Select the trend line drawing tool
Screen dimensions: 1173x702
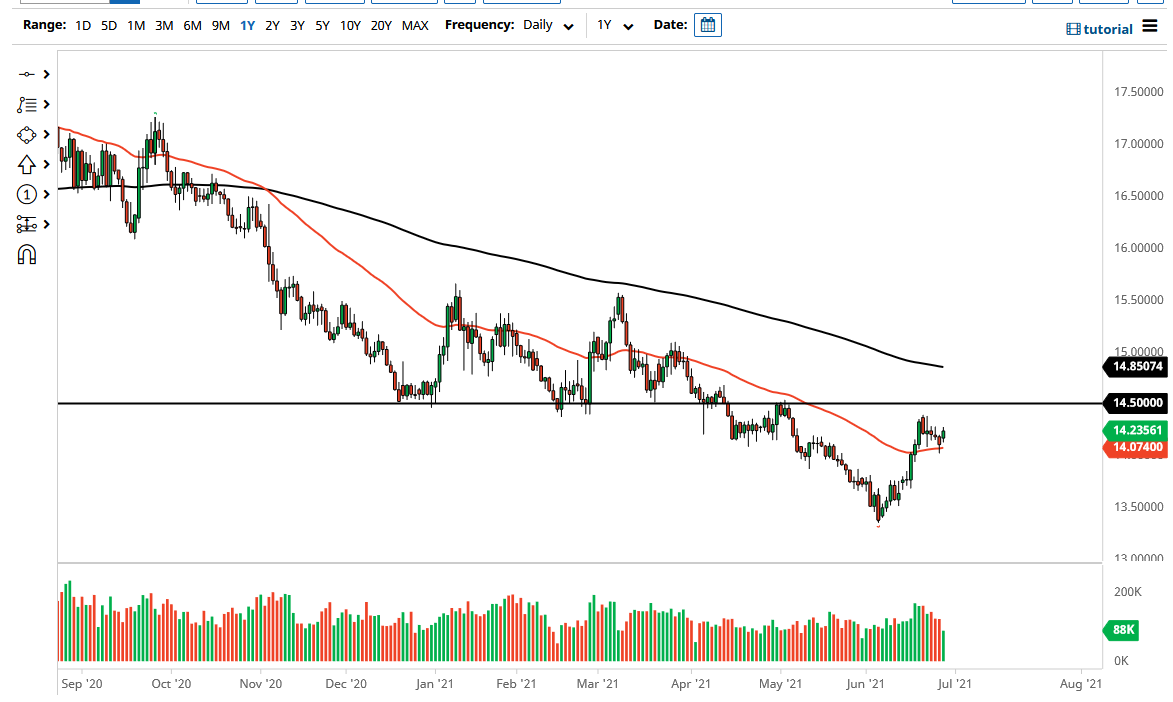tap(27, 74)
